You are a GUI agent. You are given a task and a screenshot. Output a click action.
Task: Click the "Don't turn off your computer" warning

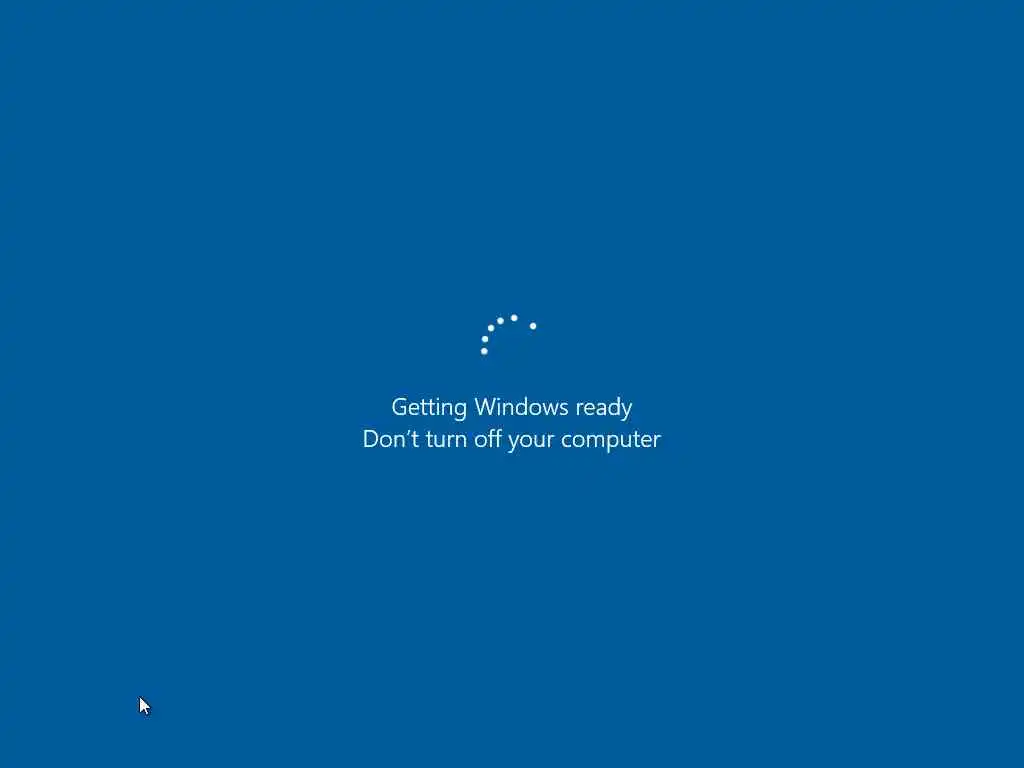[511, 440]
